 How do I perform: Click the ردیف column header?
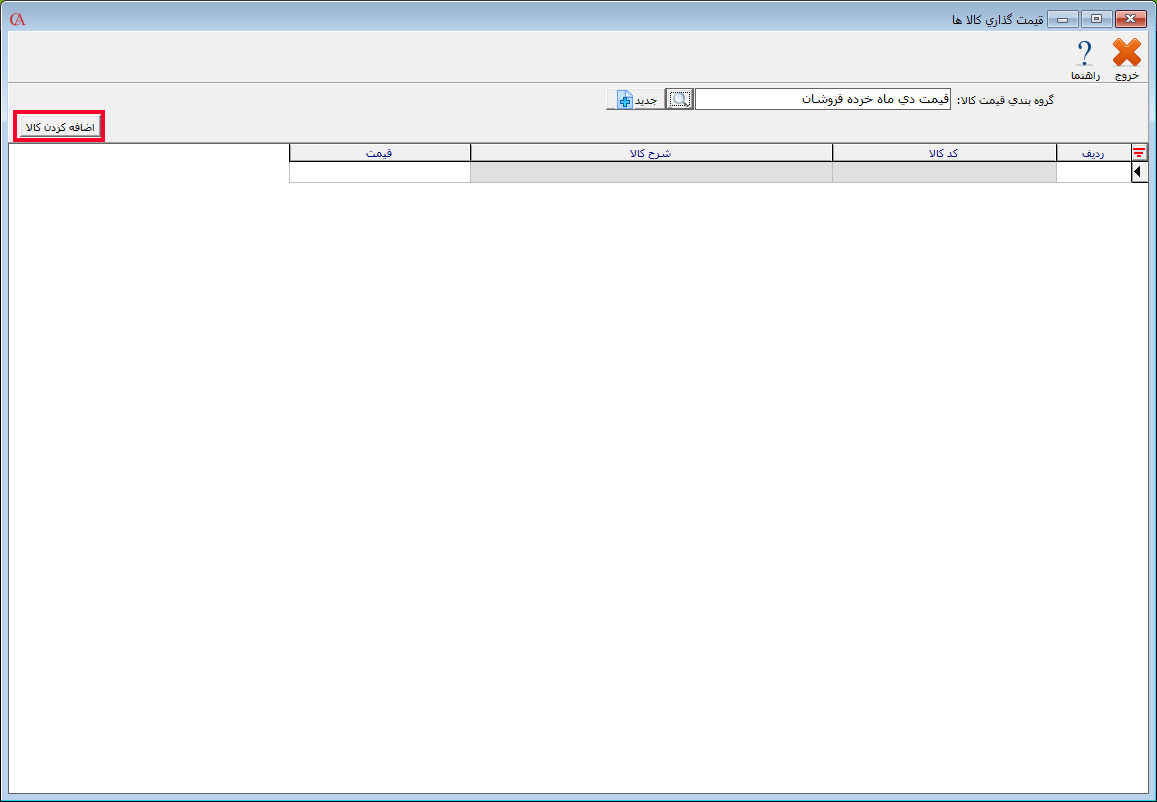(1092, 152)
